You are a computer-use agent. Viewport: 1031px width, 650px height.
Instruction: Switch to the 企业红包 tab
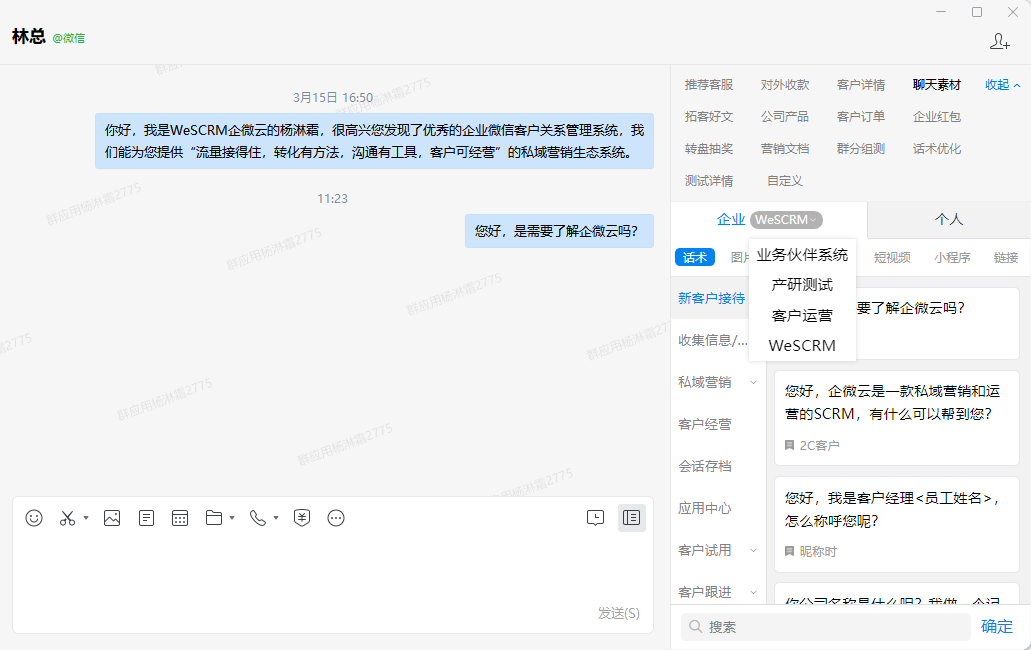[937, 116]
